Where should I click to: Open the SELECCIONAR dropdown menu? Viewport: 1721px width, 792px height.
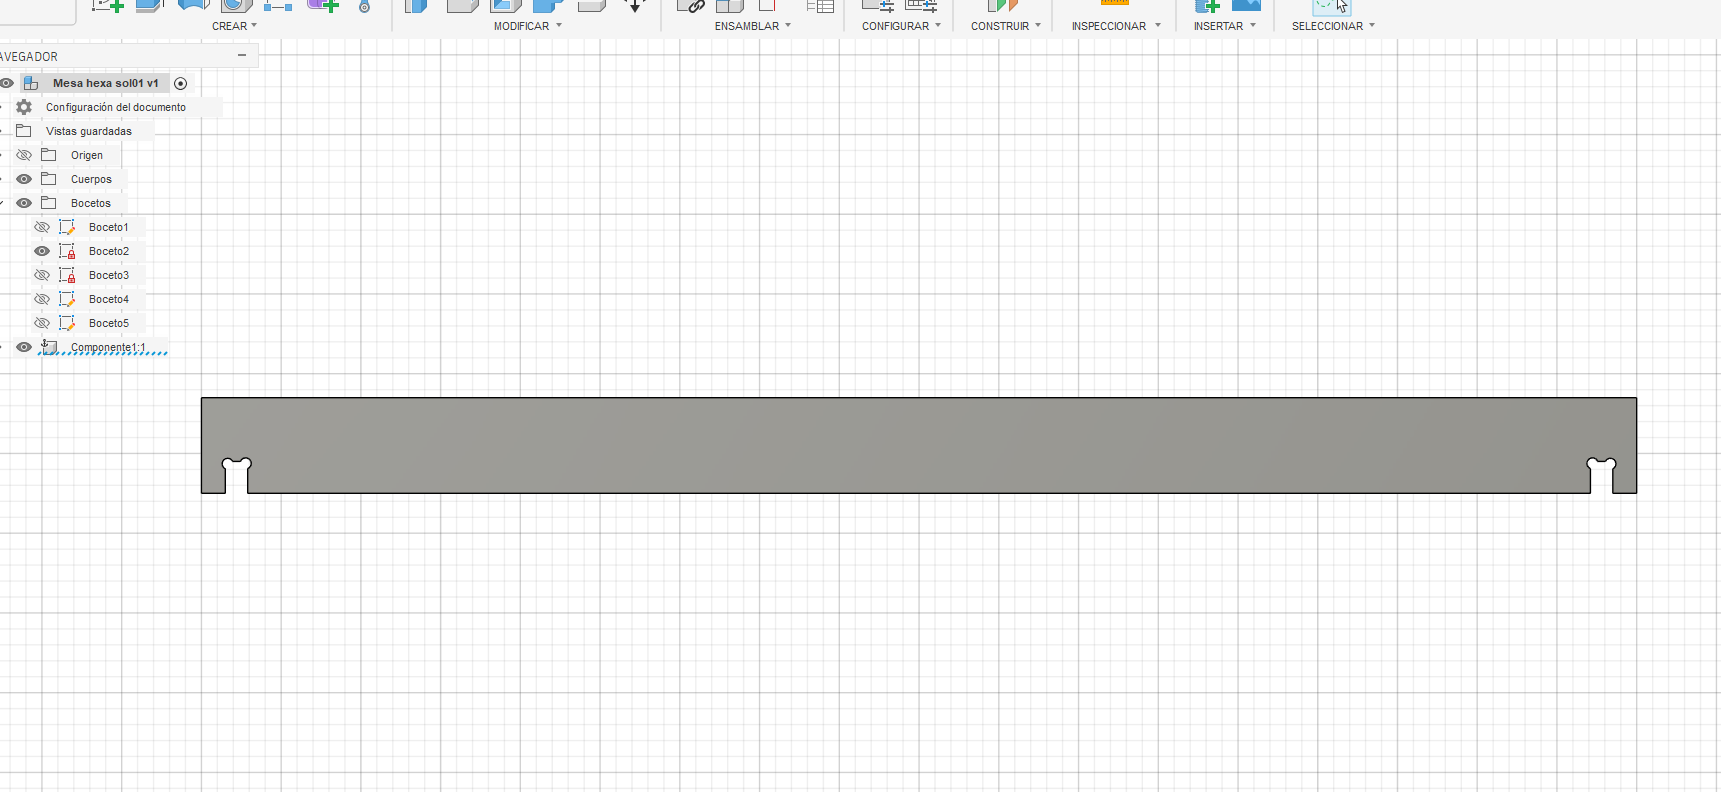coord(1334,26)
